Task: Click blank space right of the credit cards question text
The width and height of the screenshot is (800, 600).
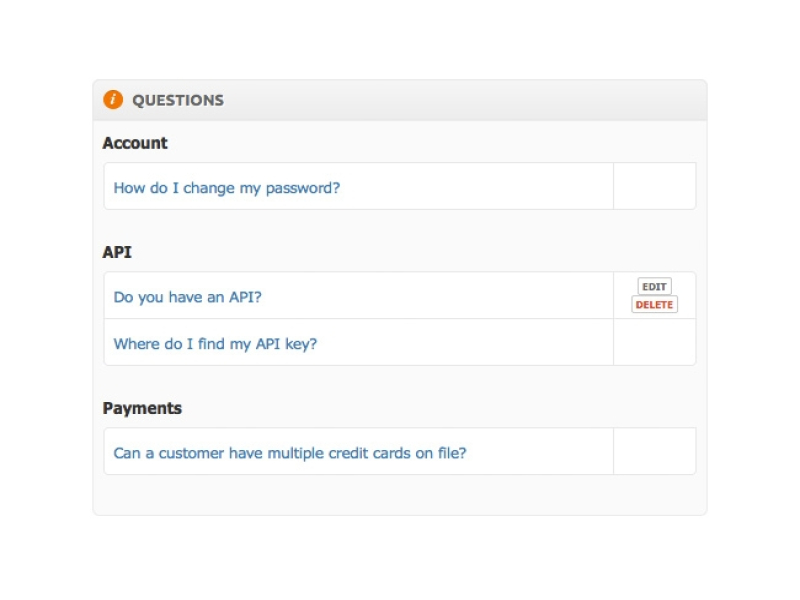Action: pos(540,452)
